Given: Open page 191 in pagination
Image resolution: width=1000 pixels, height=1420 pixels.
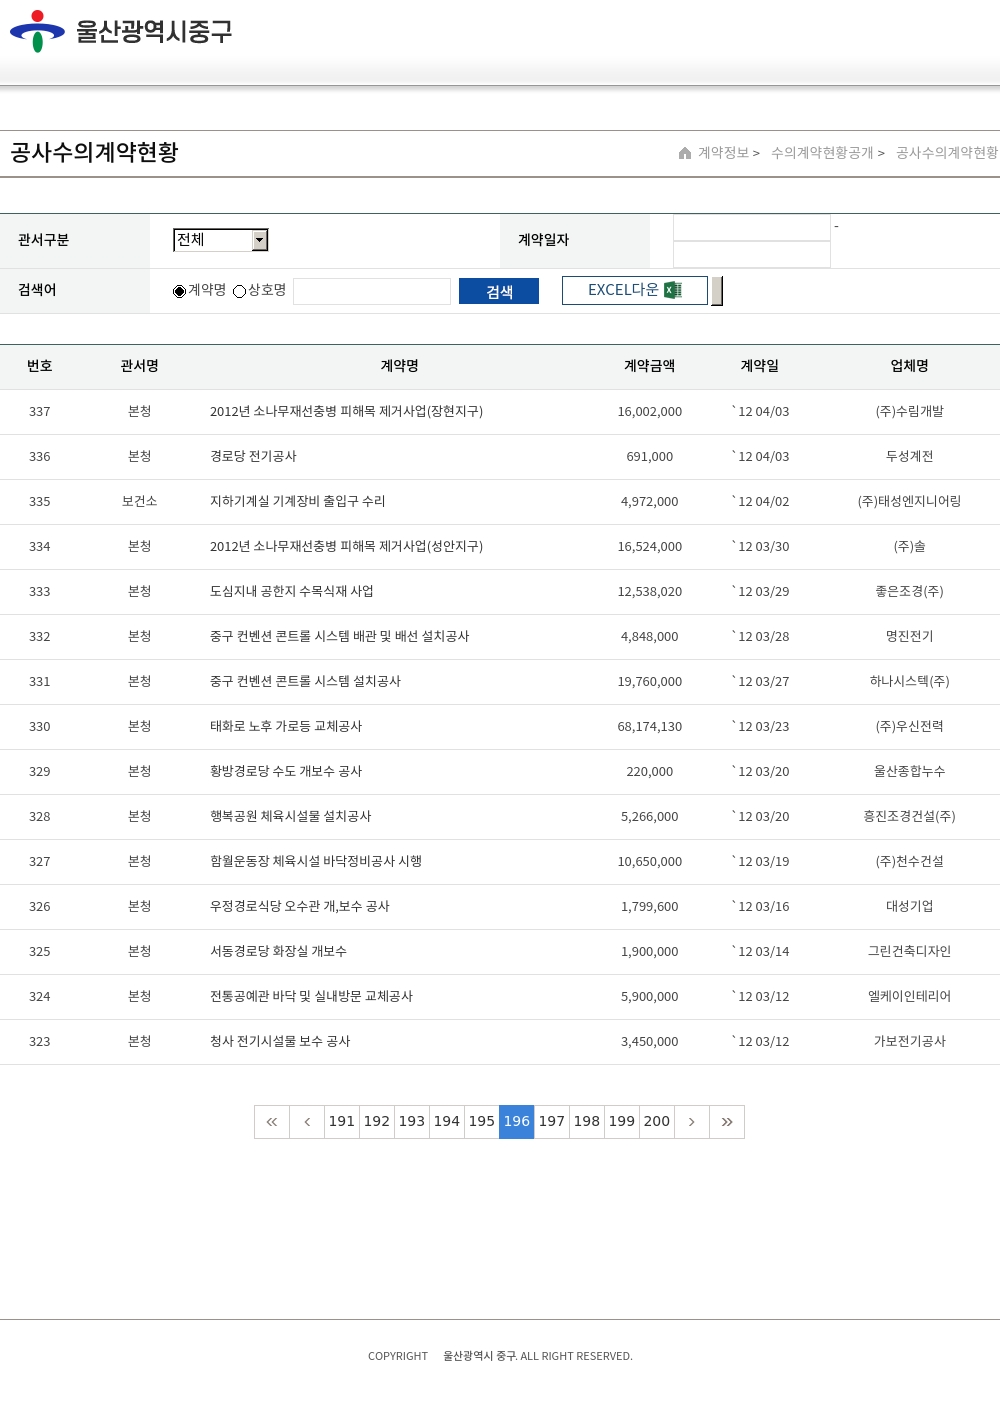Looking at the screenshot, I should pyautogui.click(x=342, y=1122).
